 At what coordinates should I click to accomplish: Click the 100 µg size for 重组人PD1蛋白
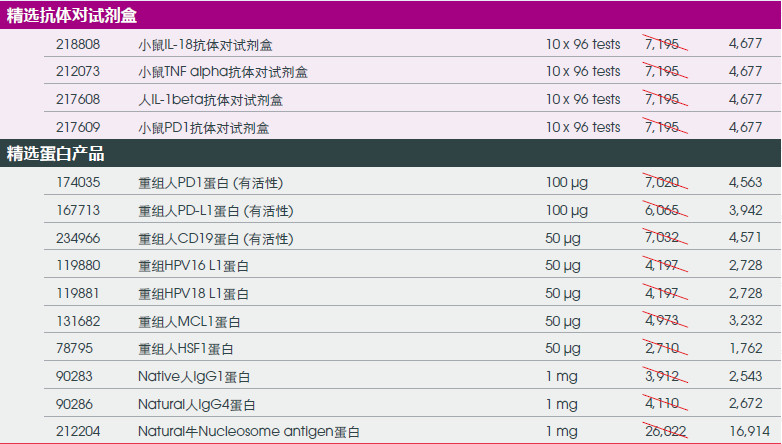[568, 183]
